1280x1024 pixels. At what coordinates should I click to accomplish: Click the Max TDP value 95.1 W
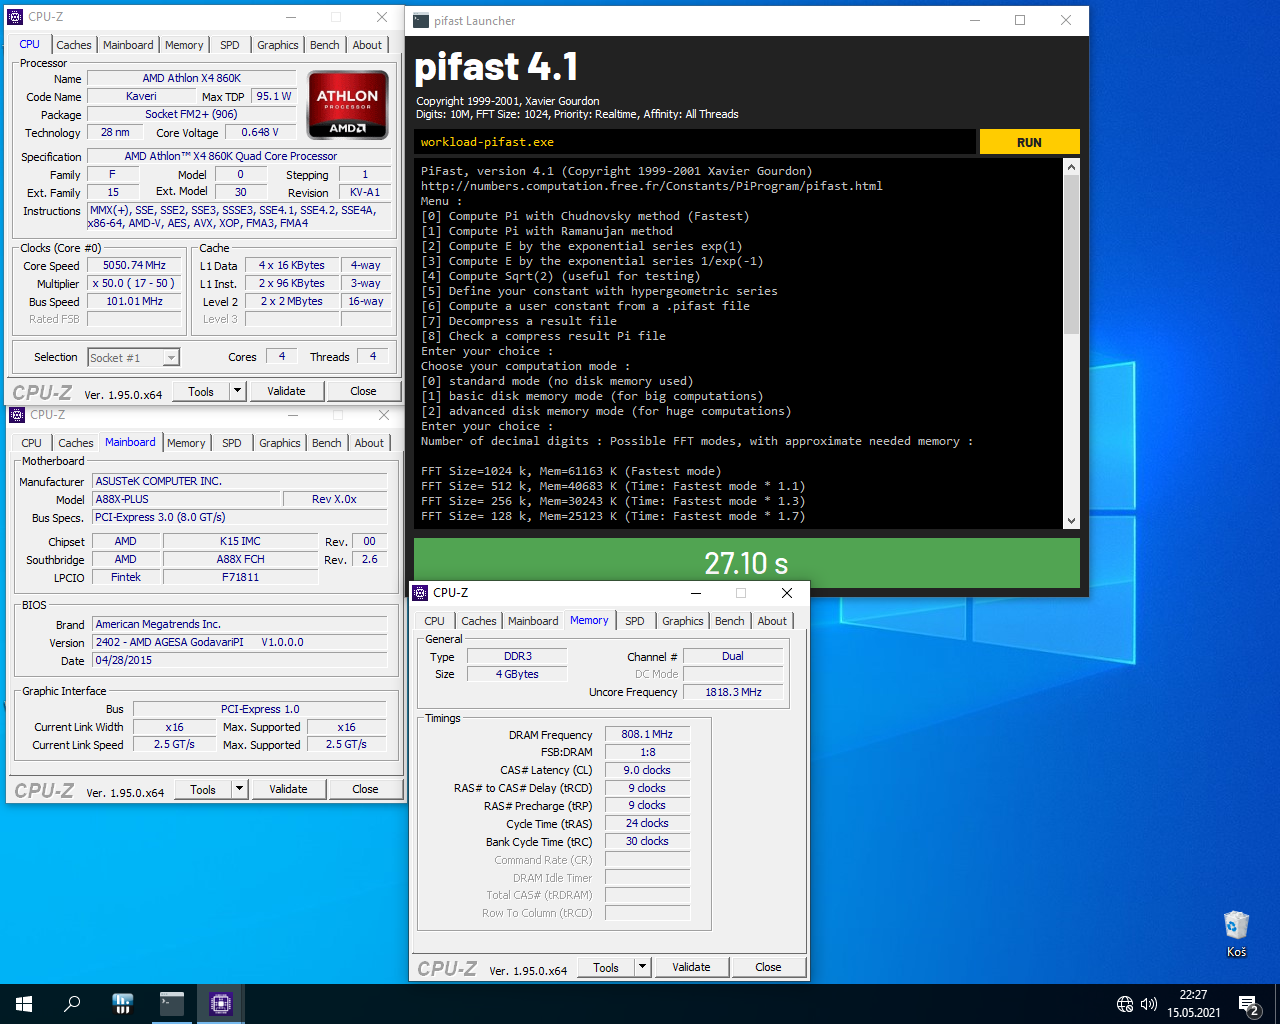tap(274, 96)
